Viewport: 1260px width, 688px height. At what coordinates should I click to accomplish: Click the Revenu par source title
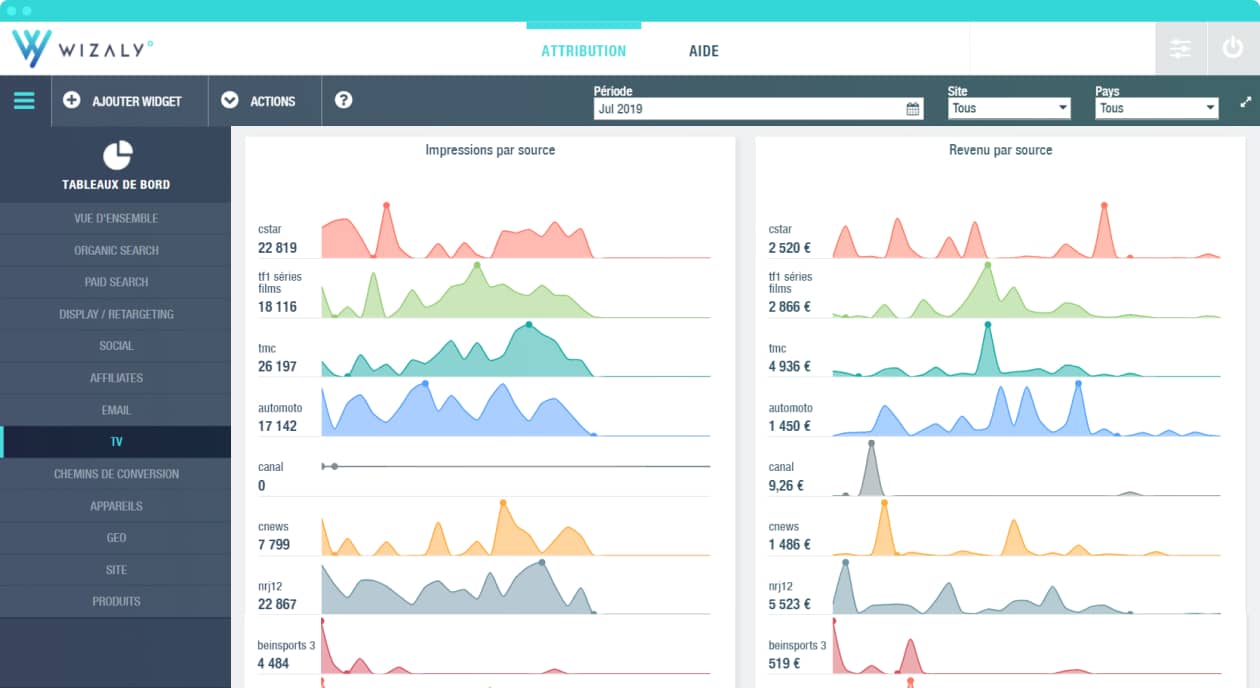1000,150
